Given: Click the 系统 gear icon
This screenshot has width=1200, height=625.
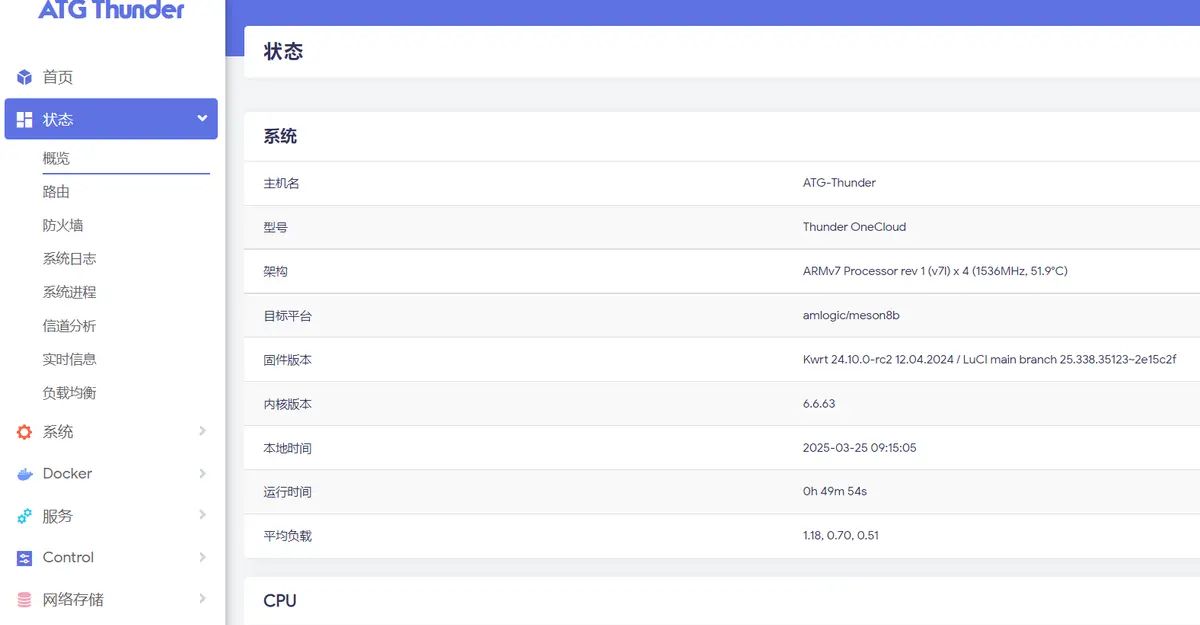Looking at the screenshot, I should click(25, 432).
